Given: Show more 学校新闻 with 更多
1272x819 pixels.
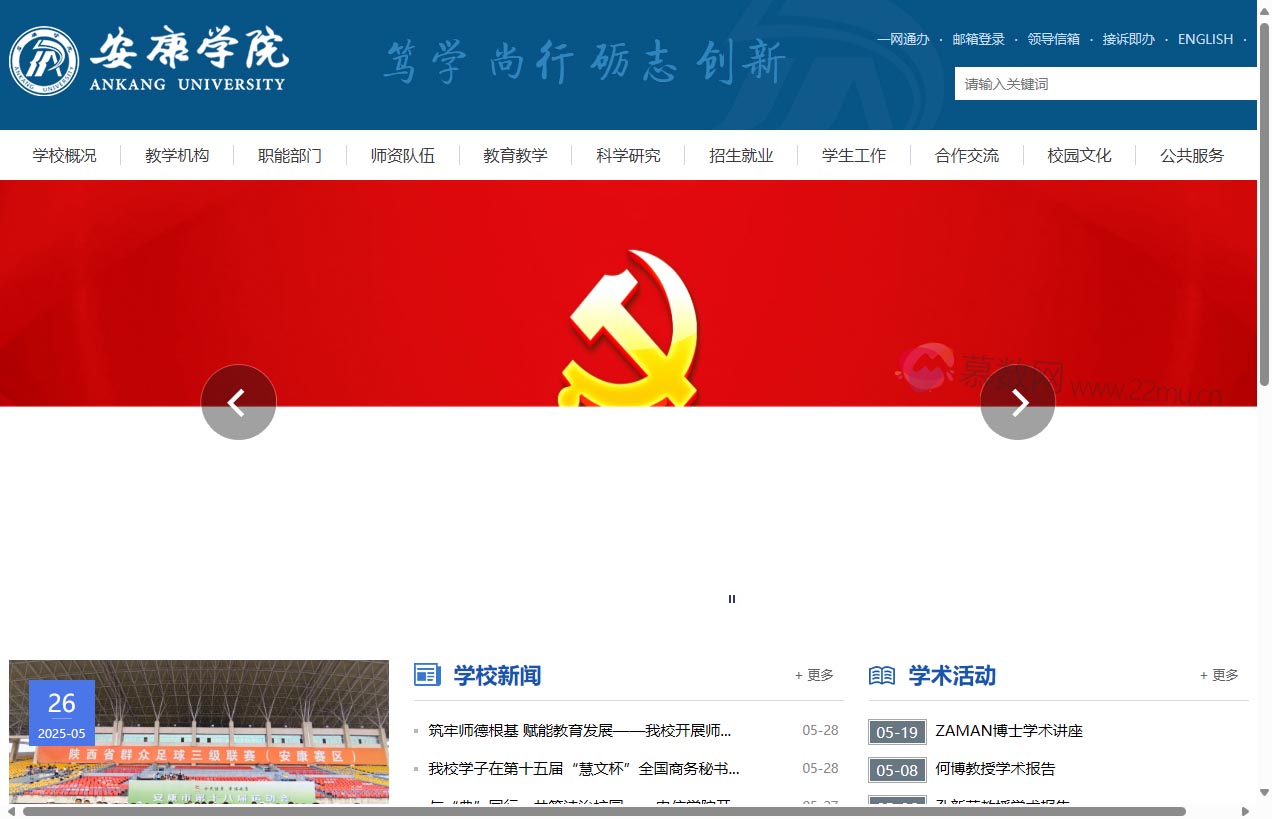Looking at the screenshot, I should (x=814, y=675).
